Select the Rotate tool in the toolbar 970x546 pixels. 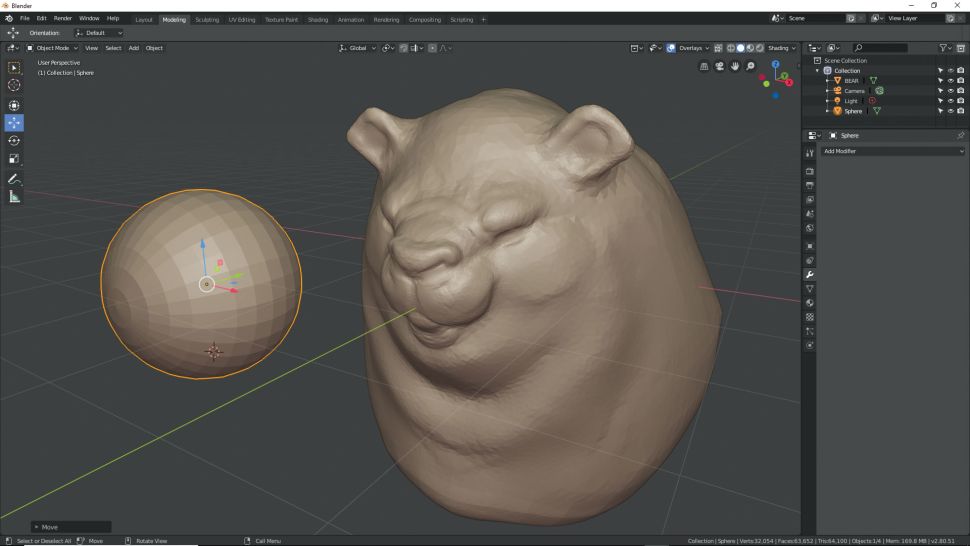14,141
